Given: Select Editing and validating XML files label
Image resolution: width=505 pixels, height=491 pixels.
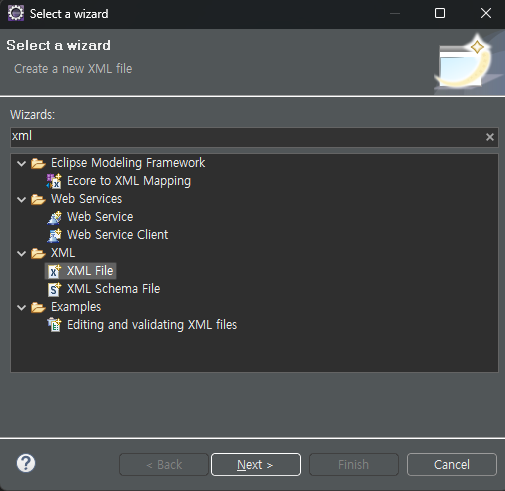Looking at the screenshot, I should 152,325.
